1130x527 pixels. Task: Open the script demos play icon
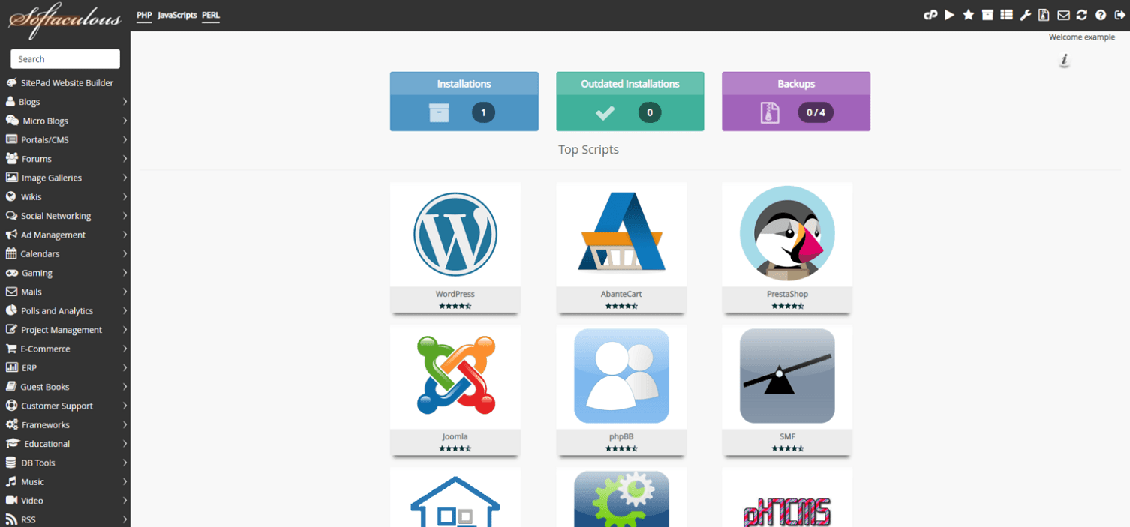[x=950, y=14]
